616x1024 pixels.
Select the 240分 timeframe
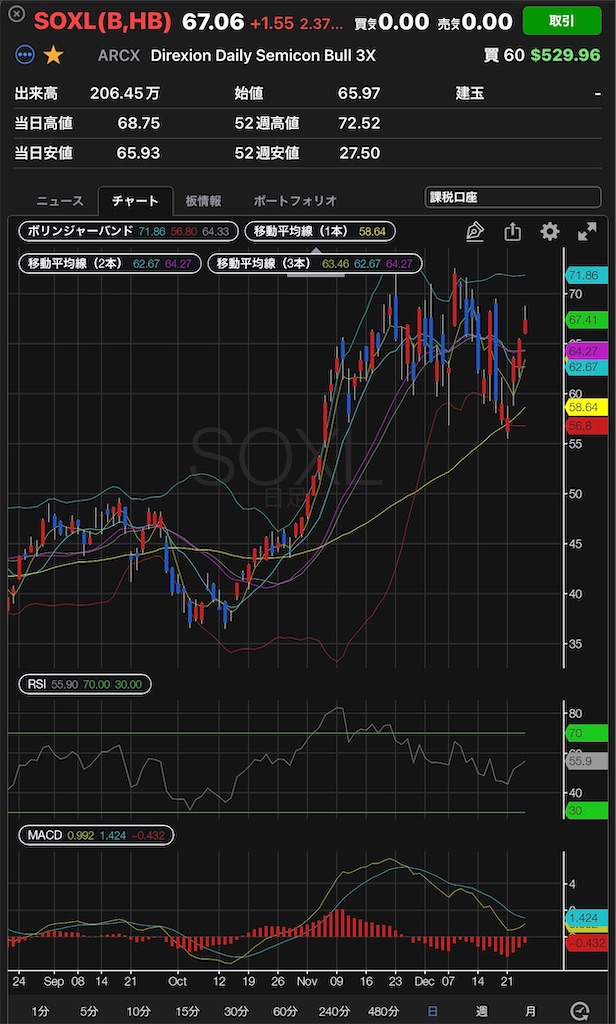click(x=334, y=1012)
